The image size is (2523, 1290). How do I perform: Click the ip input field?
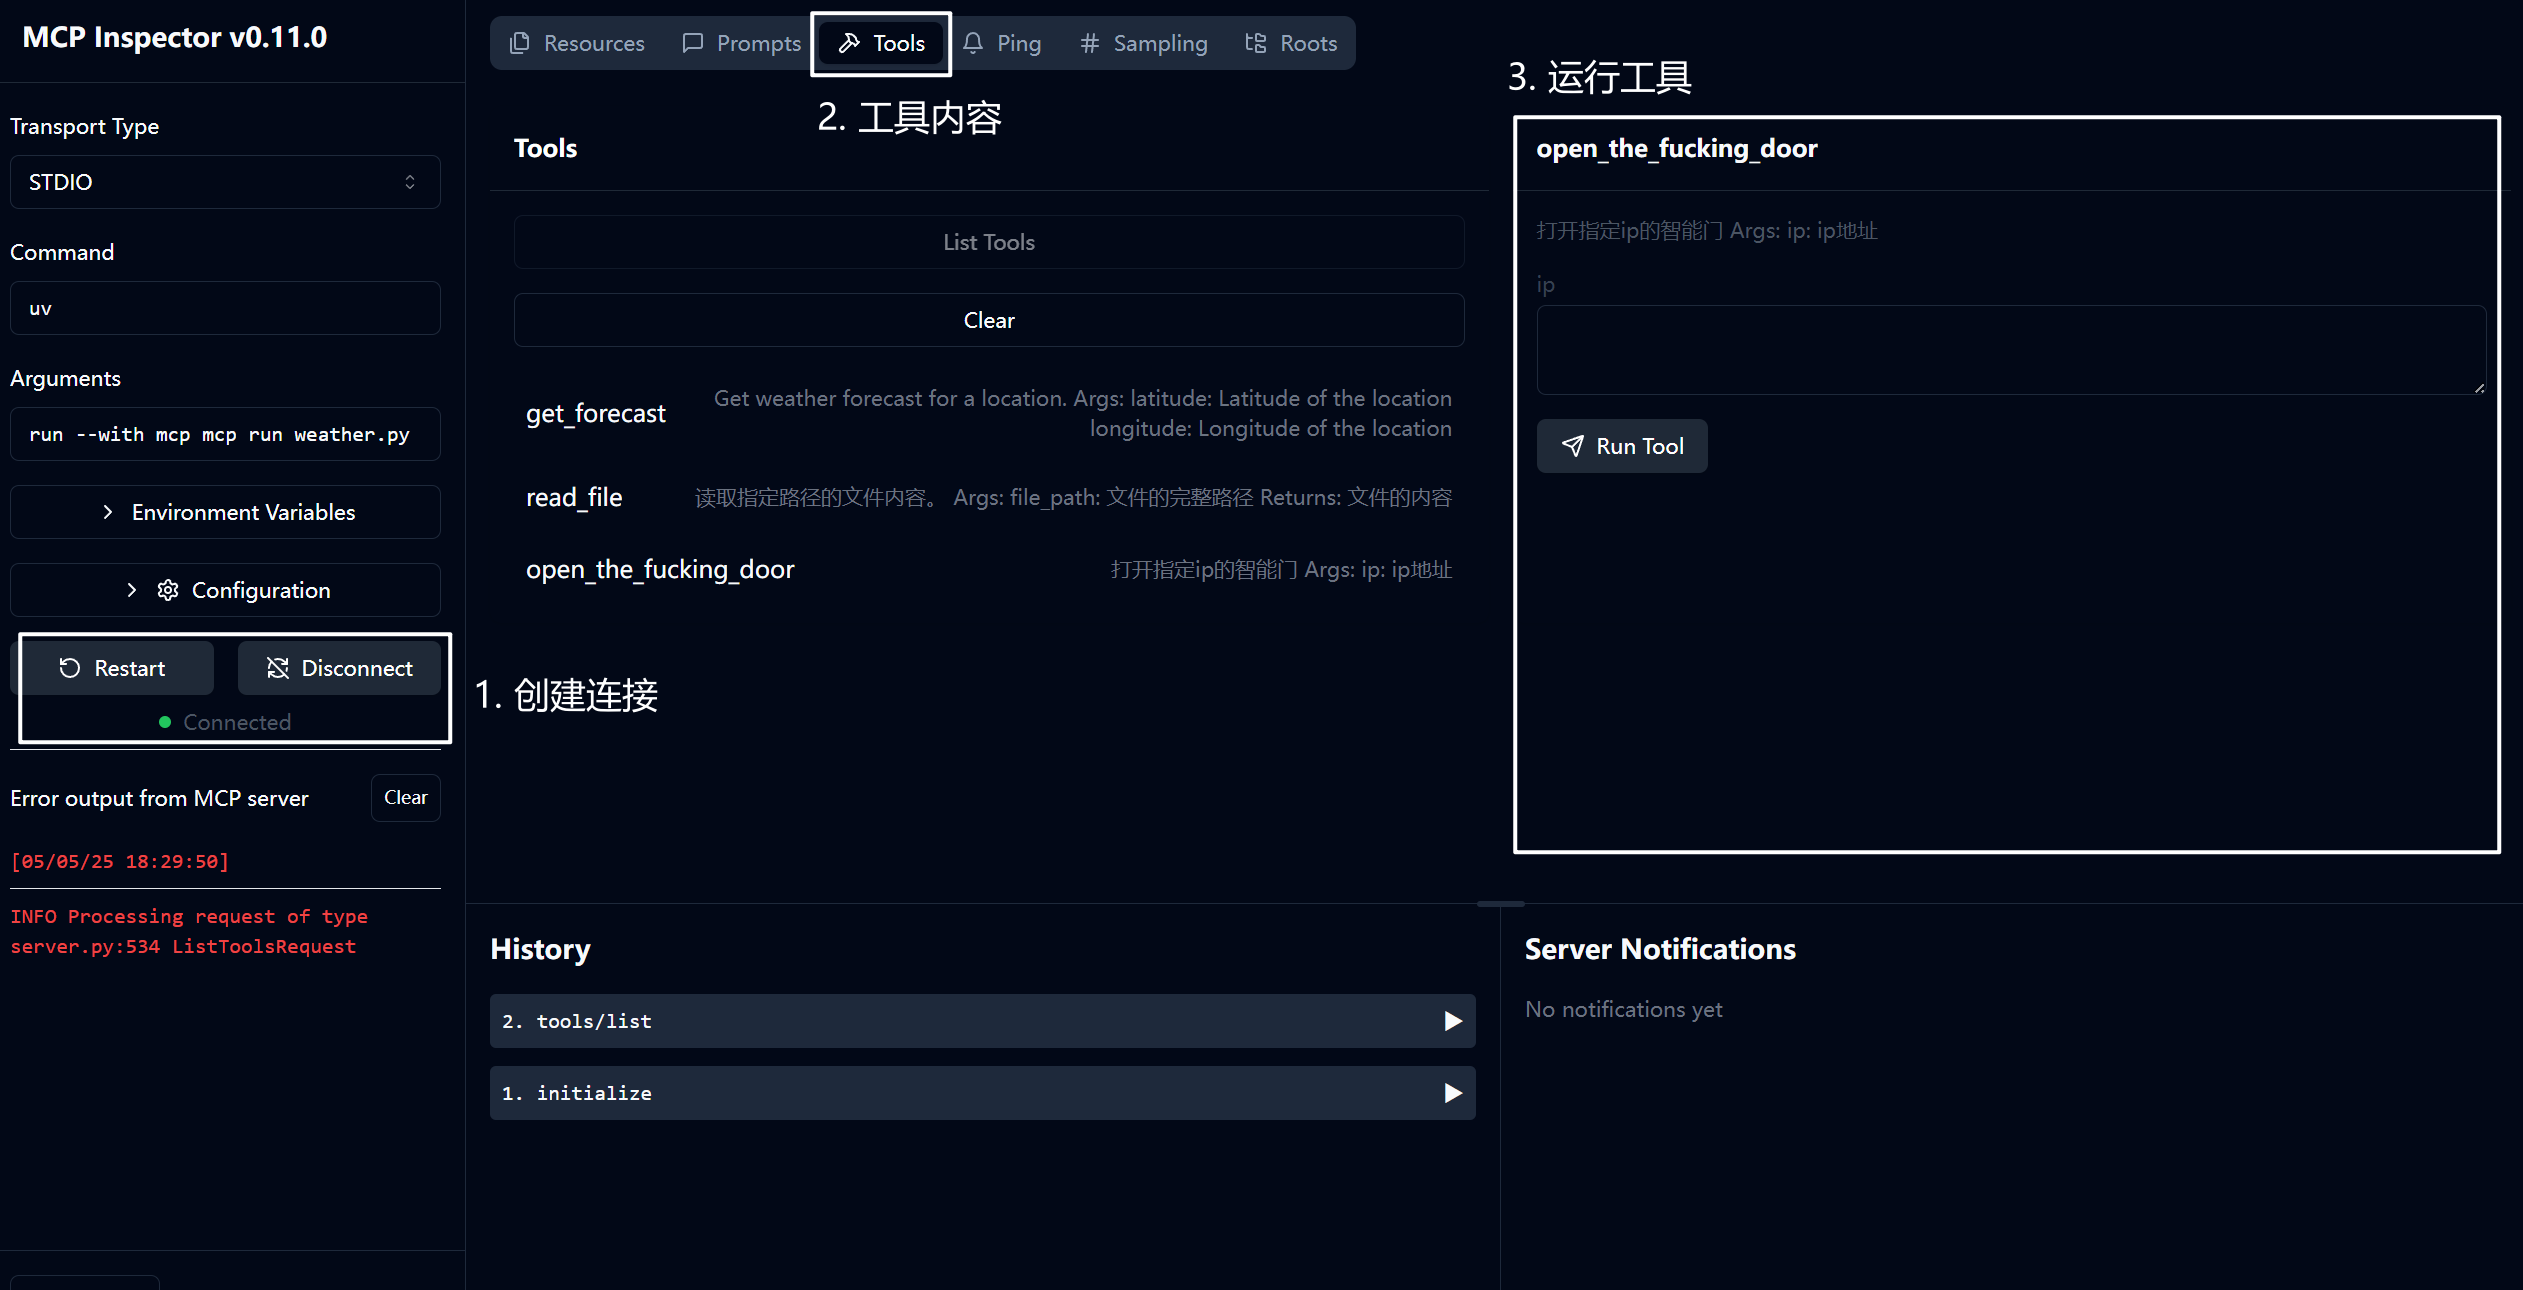(2010, 349)
